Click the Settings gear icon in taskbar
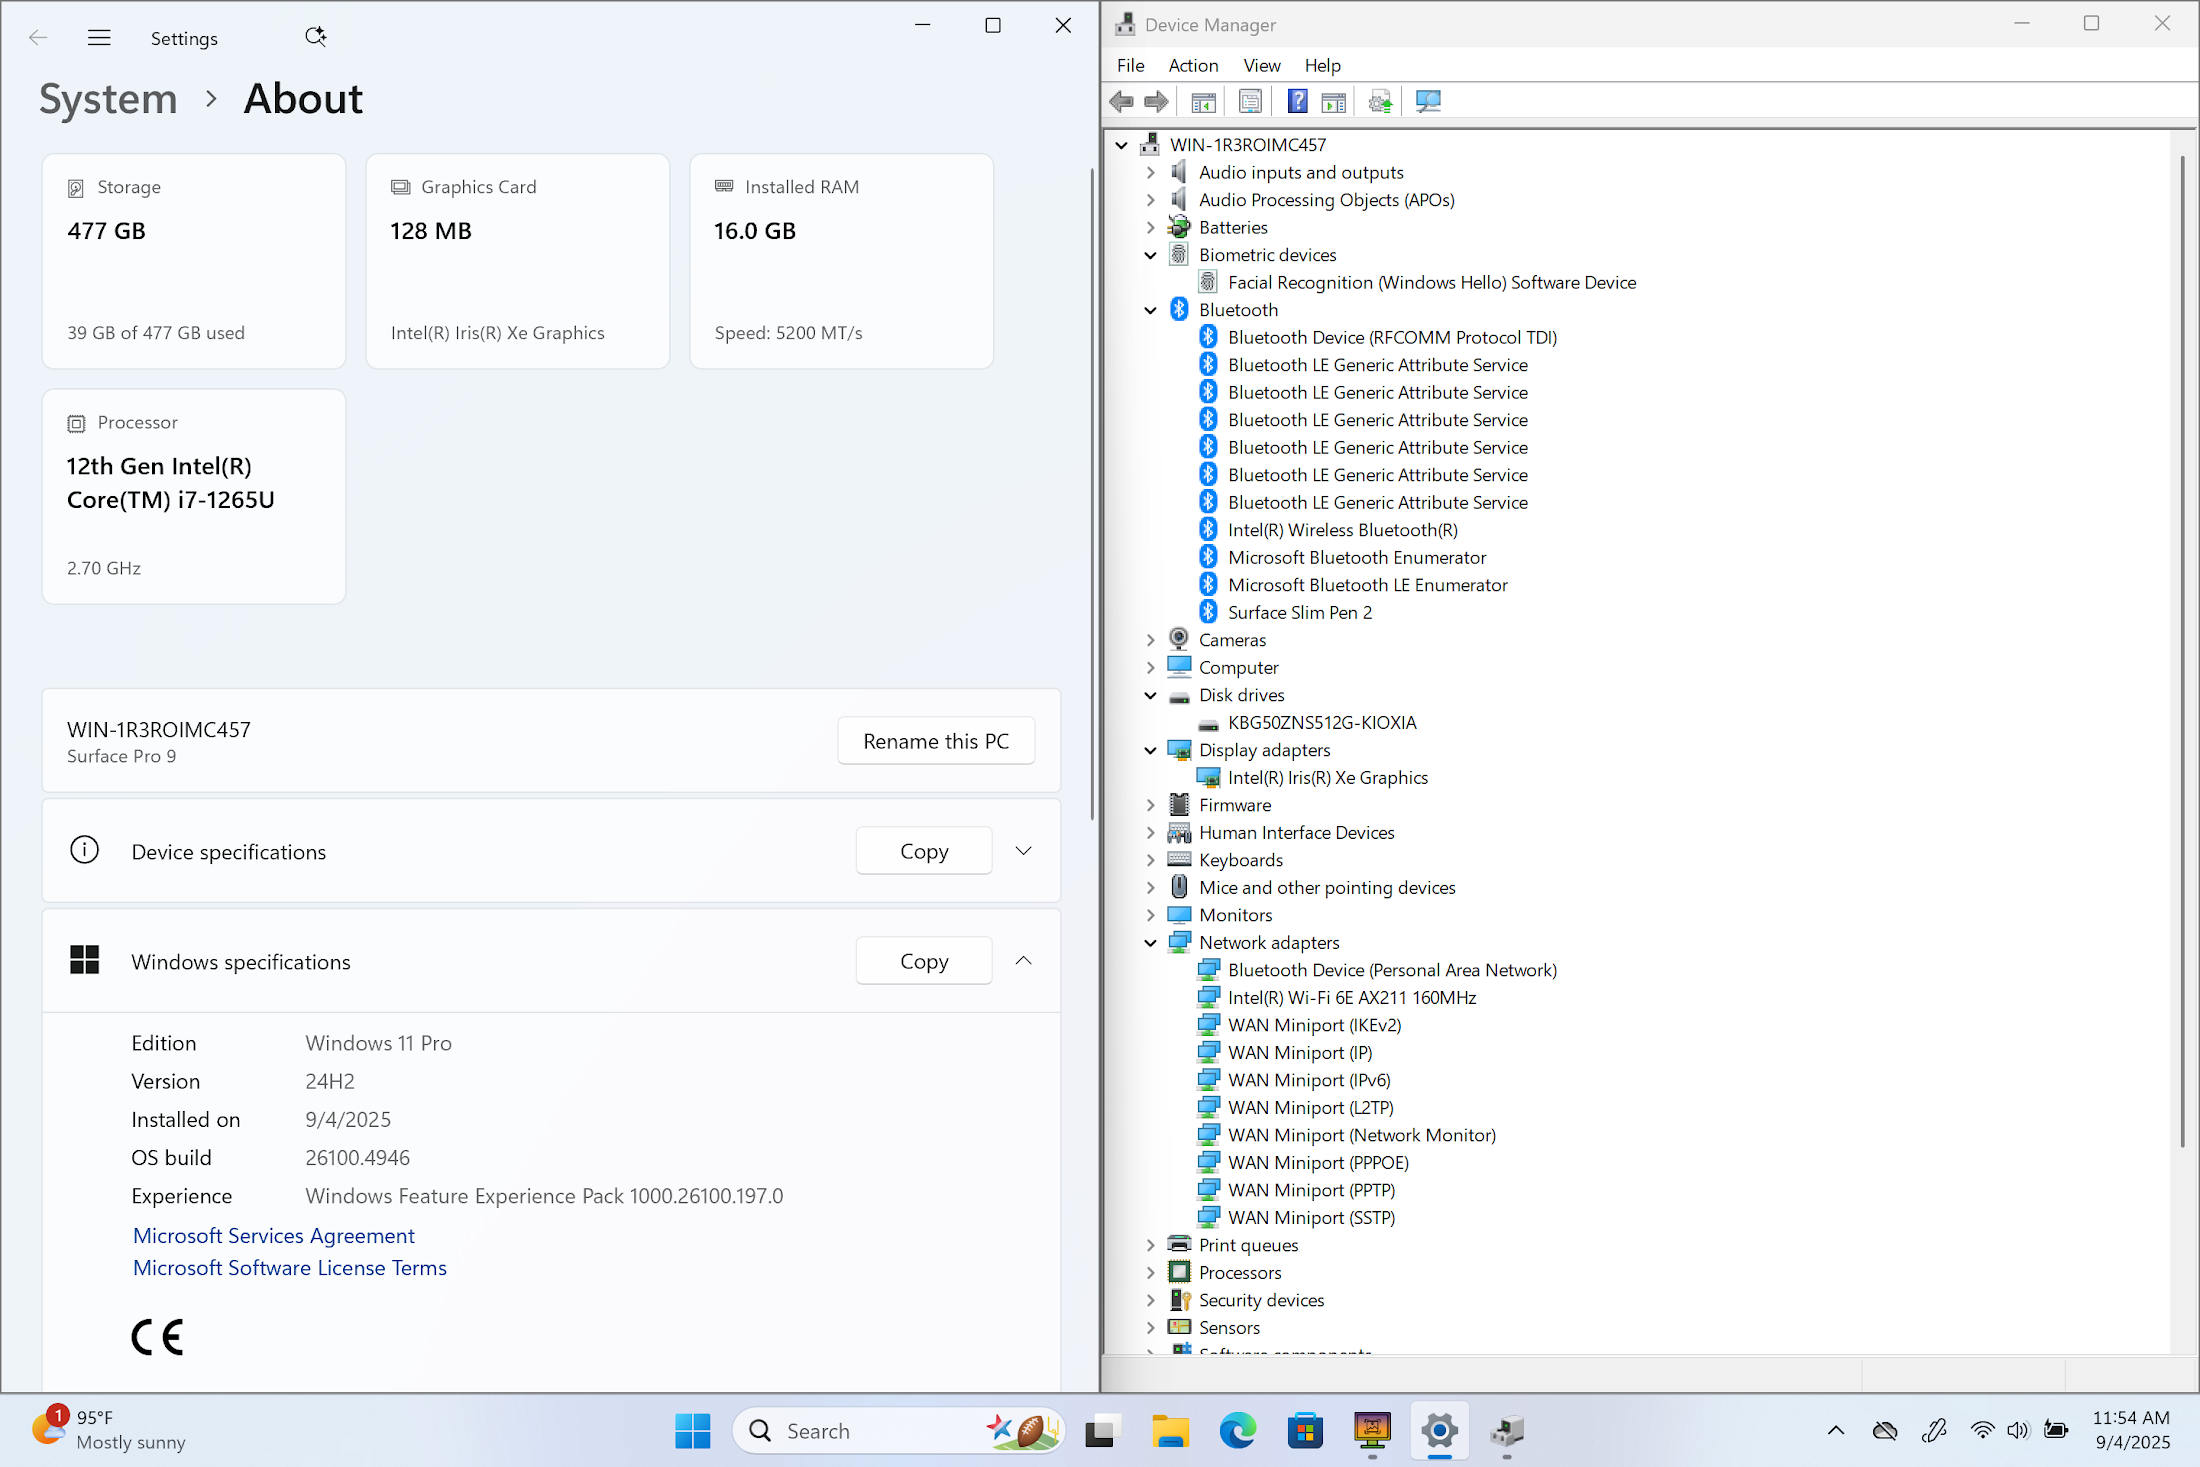The width and height of the screenshot is (2200, 1467). [x=1439, y=1431]
